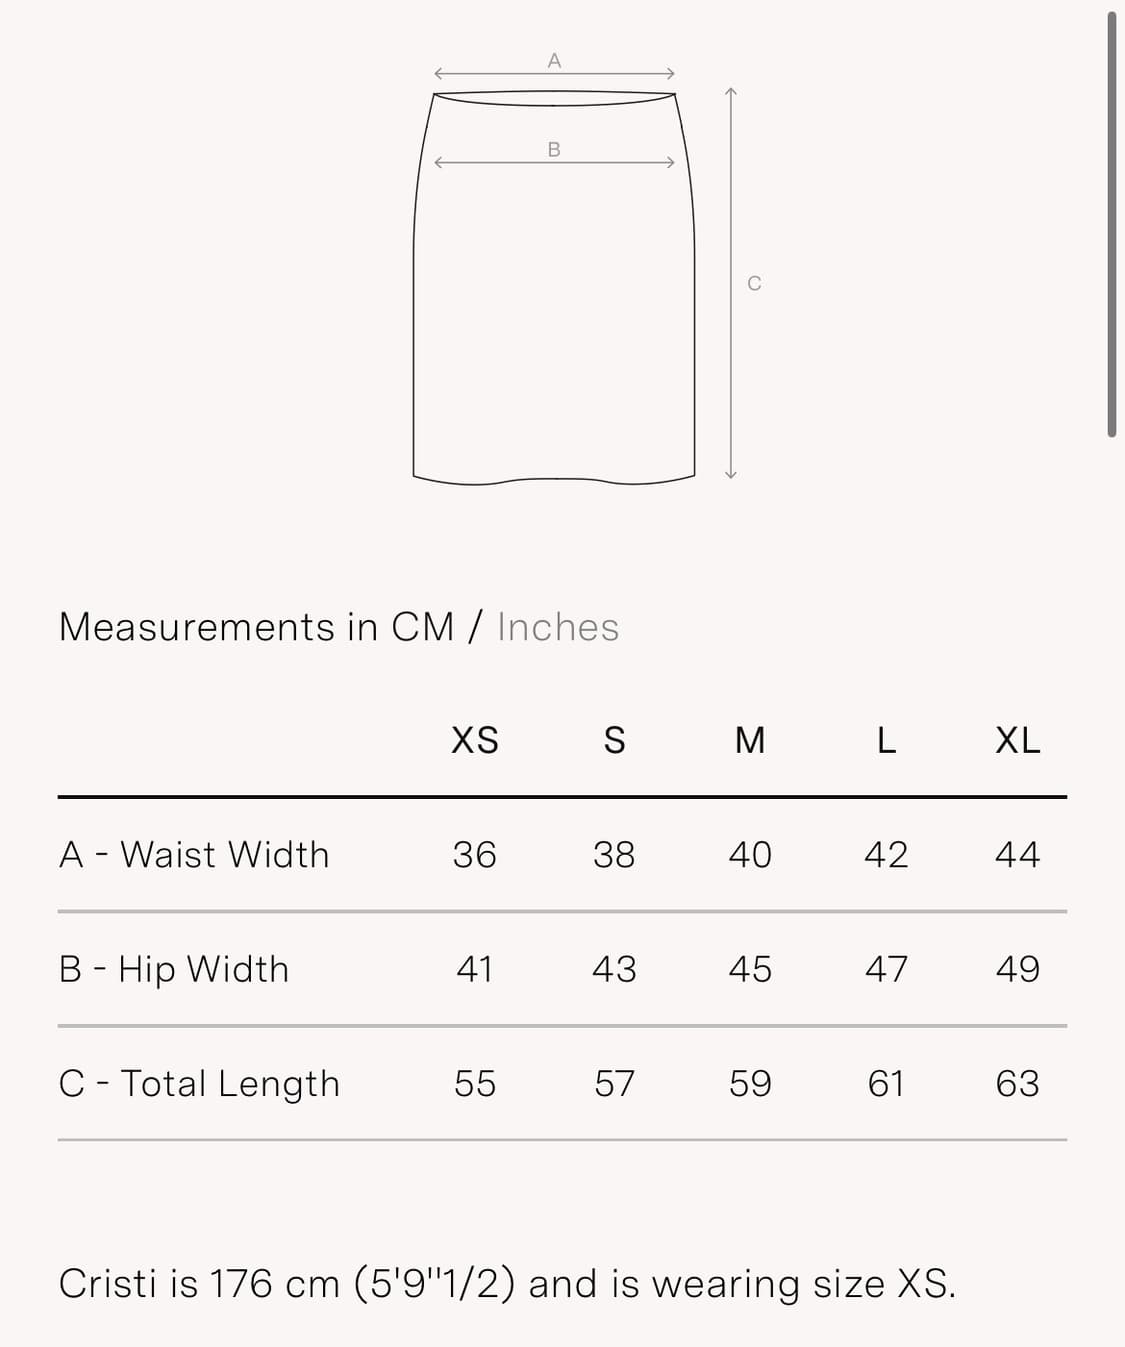Screen dimensions: 1125x1347
Task: Click XS waist width value 36
Action: point(474,855)
